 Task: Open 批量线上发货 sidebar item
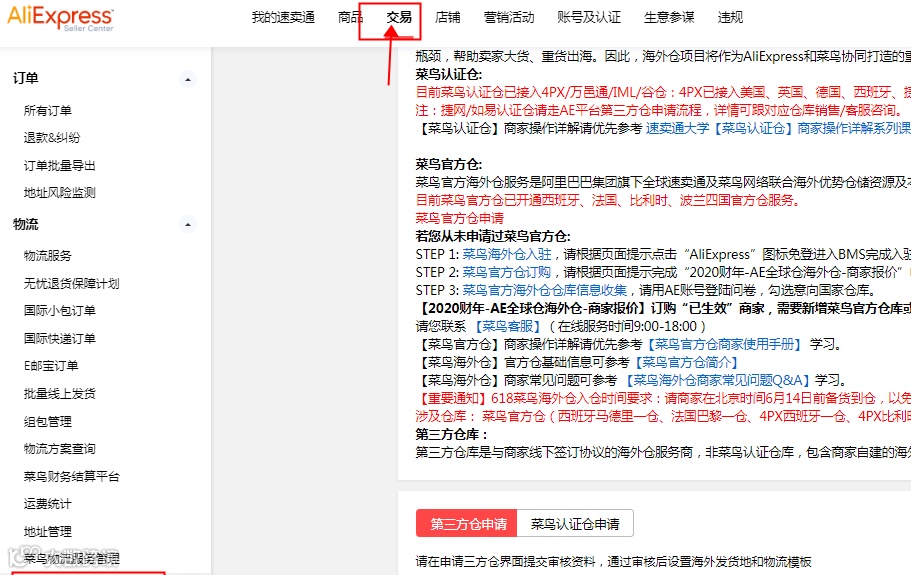[x=59, y=393]
